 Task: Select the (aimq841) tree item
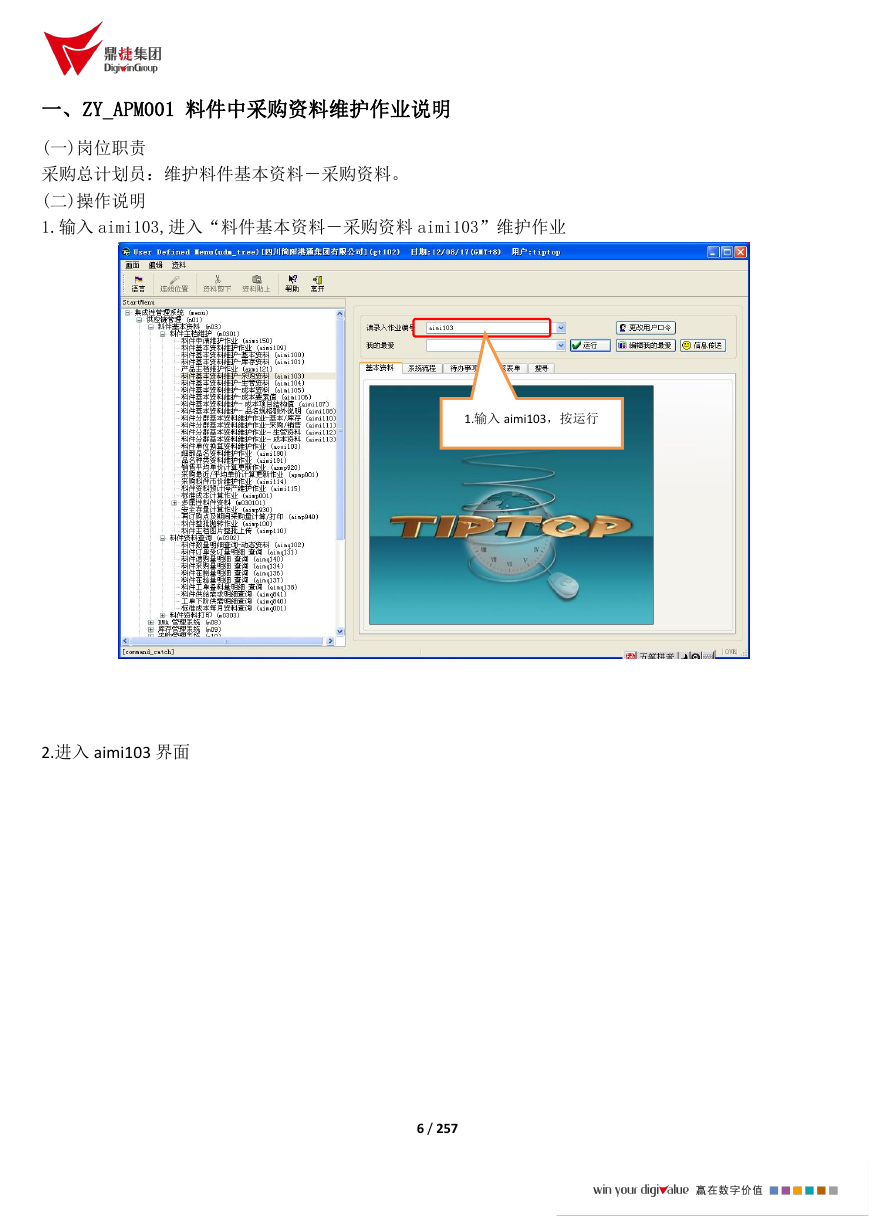point(234,593)
